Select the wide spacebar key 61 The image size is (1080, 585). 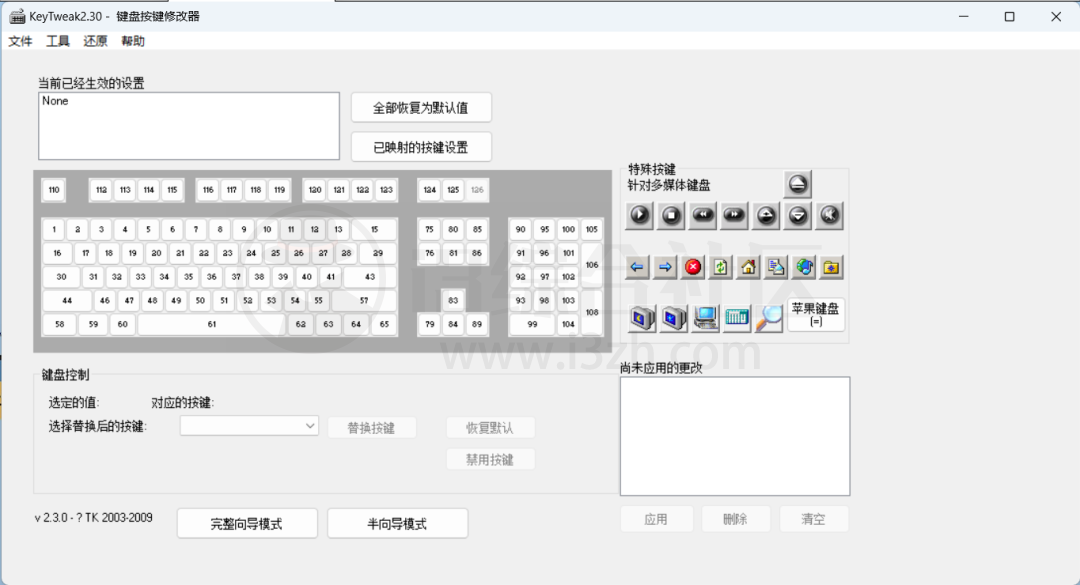tap(211, 324)
